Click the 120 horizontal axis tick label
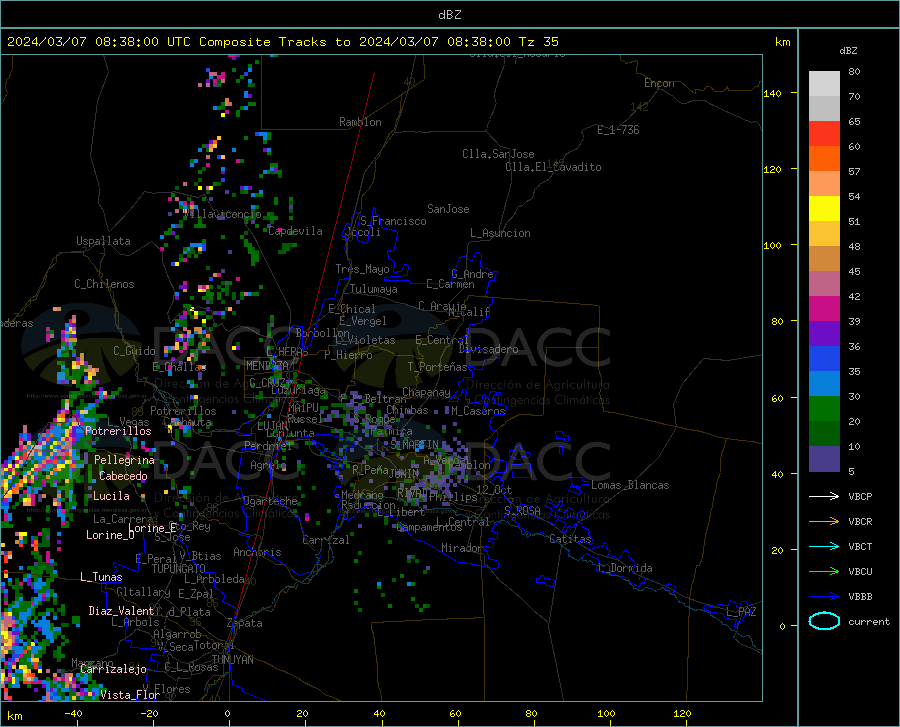Screen dimensions: 900x727 tap(682, 714)
